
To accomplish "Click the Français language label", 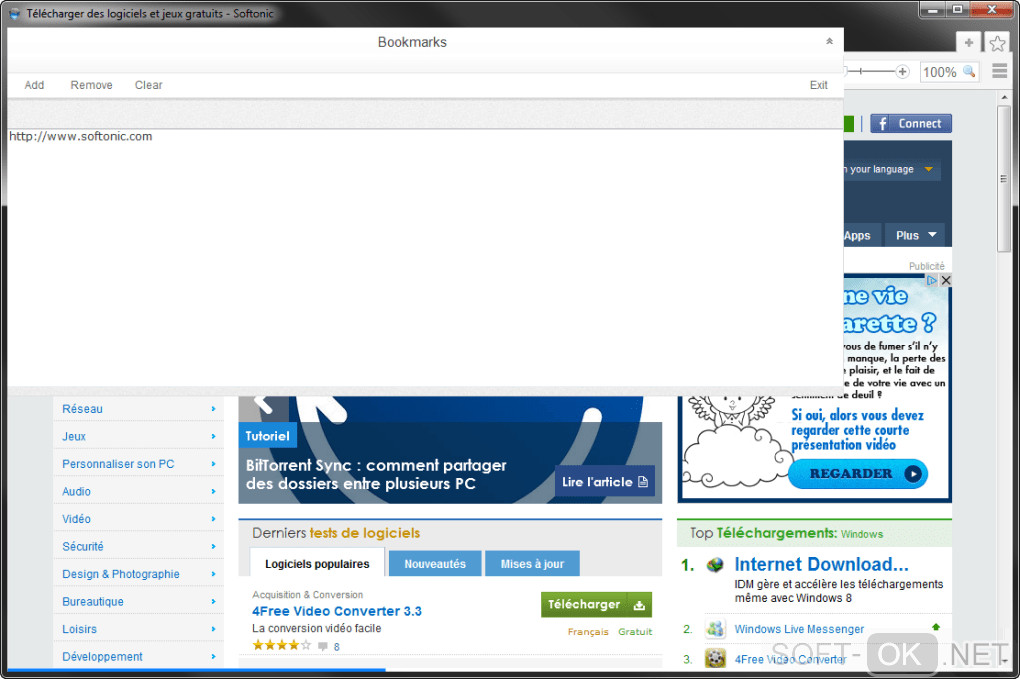I will [x=588, y=632].
